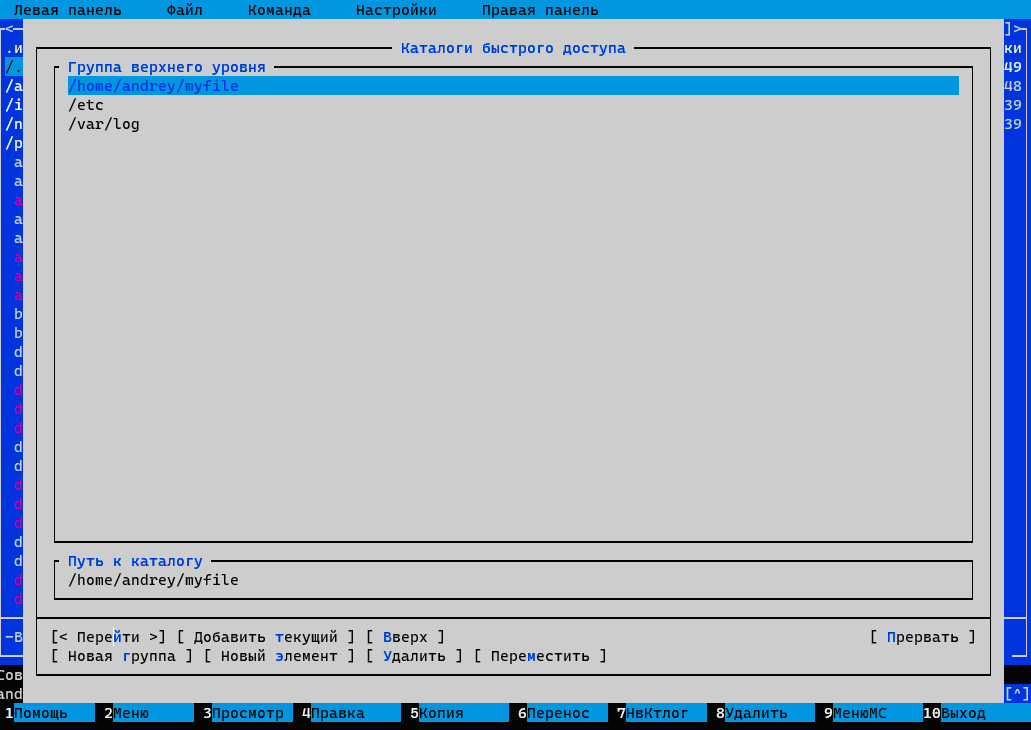This screenshot has width=1031, height=730.
Task: Click the 4 Правка function key
Action: [x=350, y=713]
